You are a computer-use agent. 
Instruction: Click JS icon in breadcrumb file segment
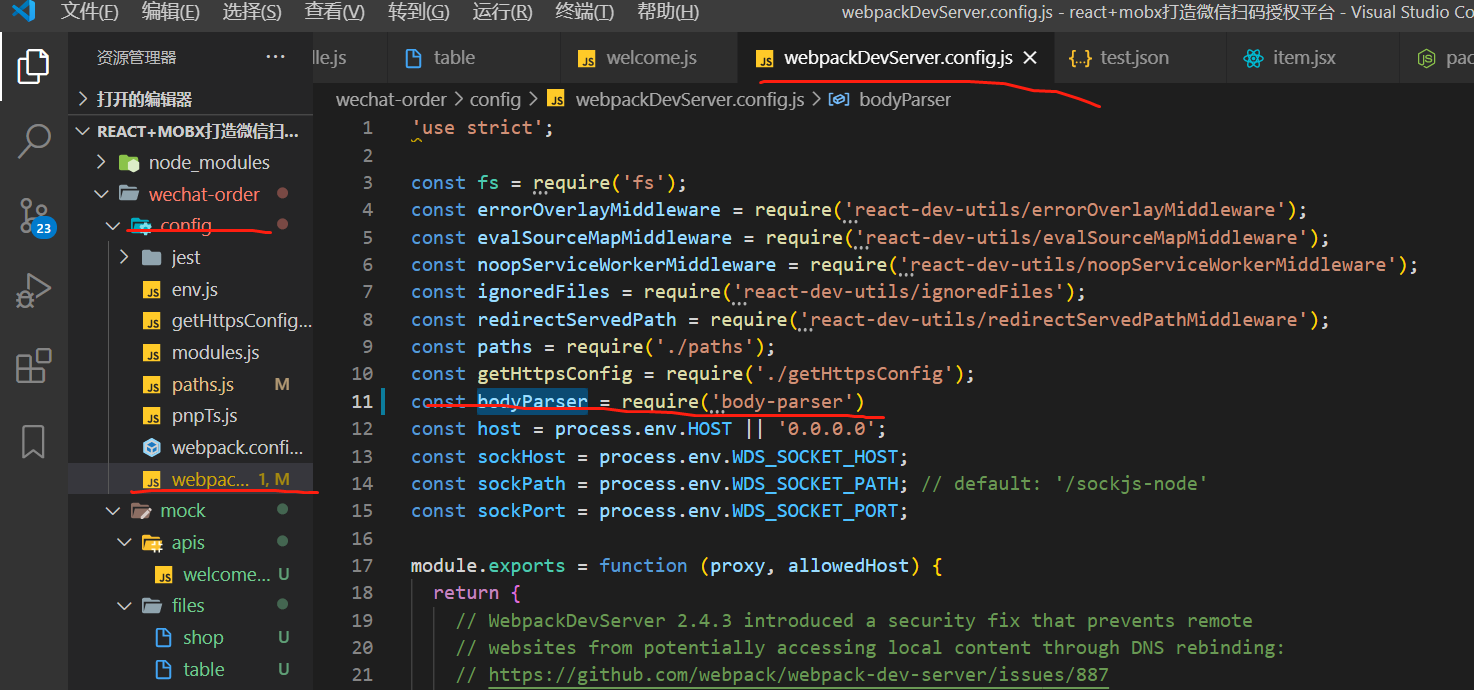(557, 99)
